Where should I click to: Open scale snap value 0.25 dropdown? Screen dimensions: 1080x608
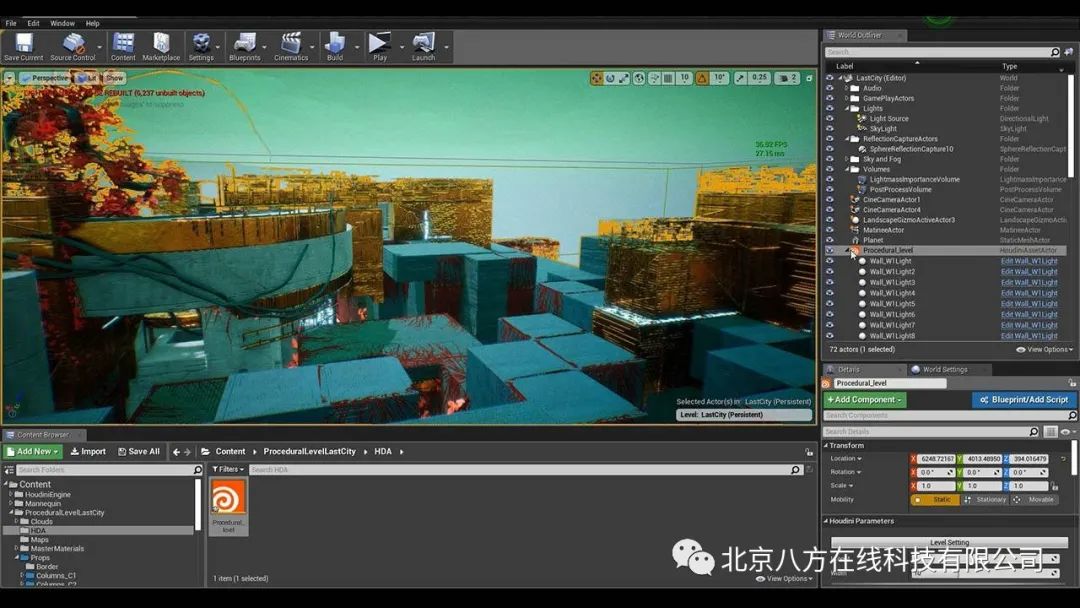point(759,78)
